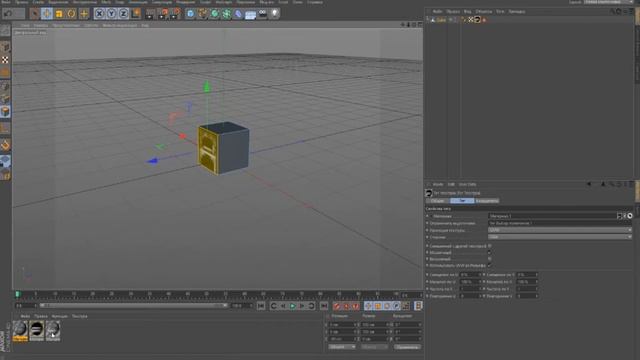Image resolution: width=640 pixels, height=360 pixels.
Task: Switch the coordinate system icon
Action: (x=136, y=14)
